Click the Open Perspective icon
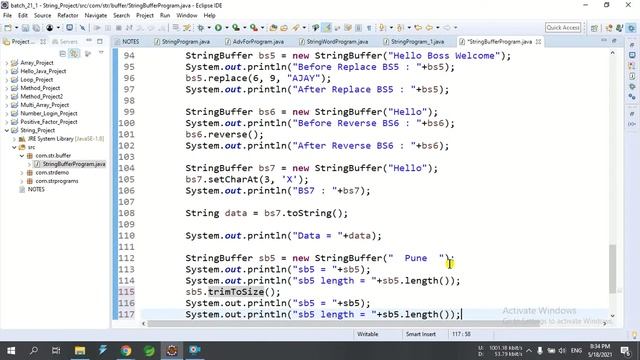Image resolution: width=640 pixels, height=360 pixels. 594,28
